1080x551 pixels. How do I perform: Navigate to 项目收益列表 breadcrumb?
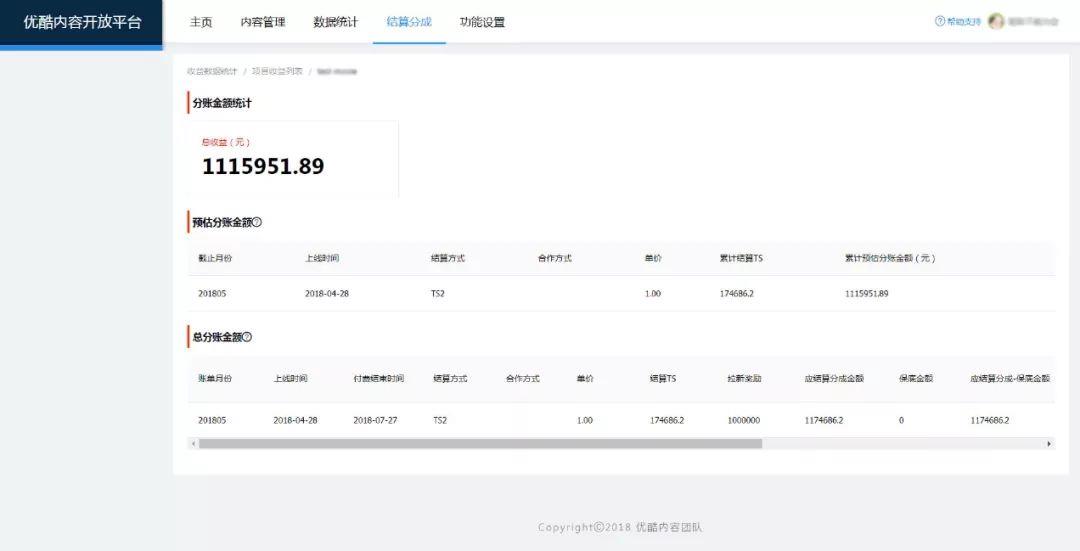277,71
